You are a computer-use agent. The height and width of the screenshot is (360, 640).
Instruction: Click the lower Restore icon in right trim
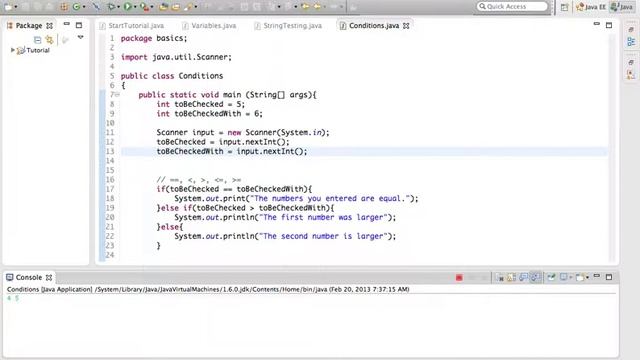[631, 62]
